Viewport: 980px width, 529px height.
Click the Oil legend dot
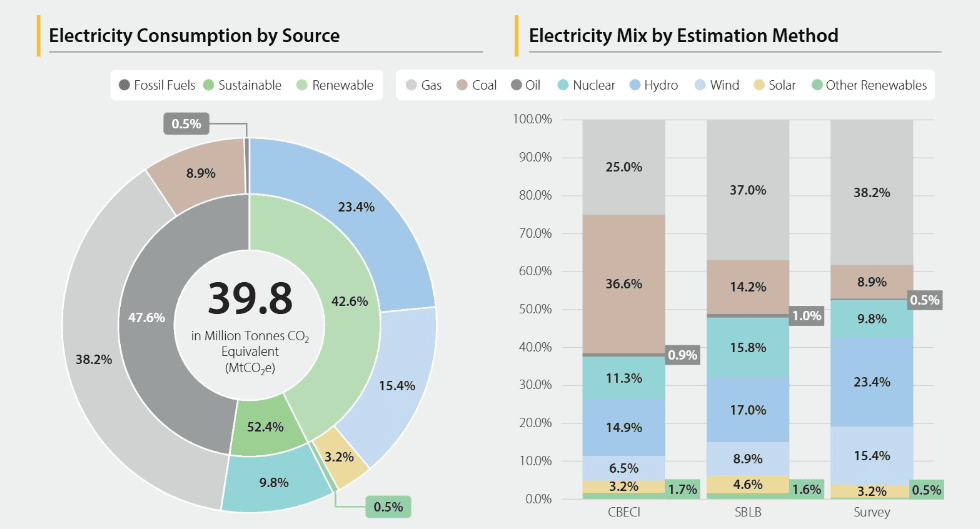(516, 85)
